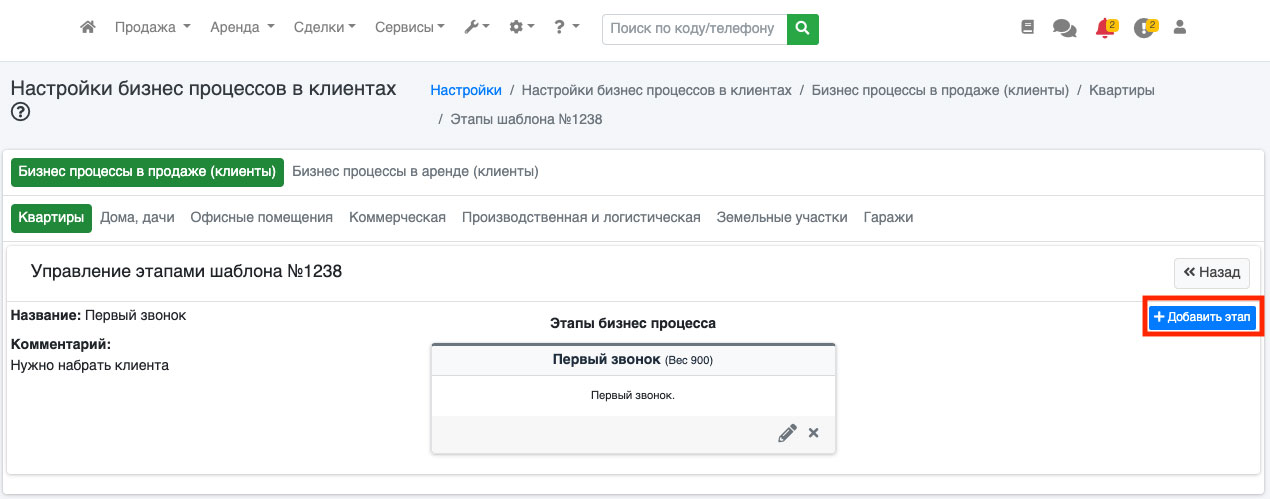Viewport: 1270px width, 499px height.
Task: Click the Добавить этап button
Action: point(1202,317)
